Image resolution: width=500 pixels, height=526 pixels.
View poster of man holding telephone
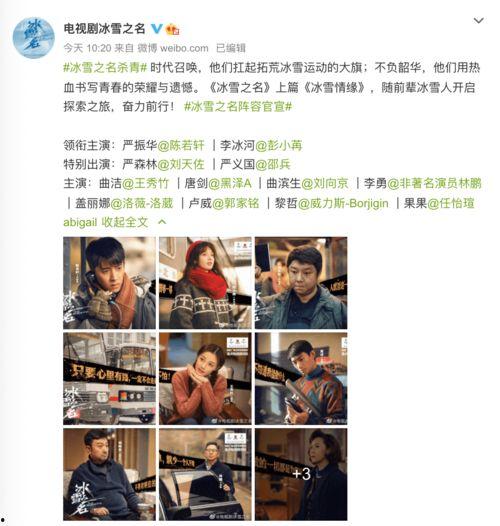[x=109, y=283]
